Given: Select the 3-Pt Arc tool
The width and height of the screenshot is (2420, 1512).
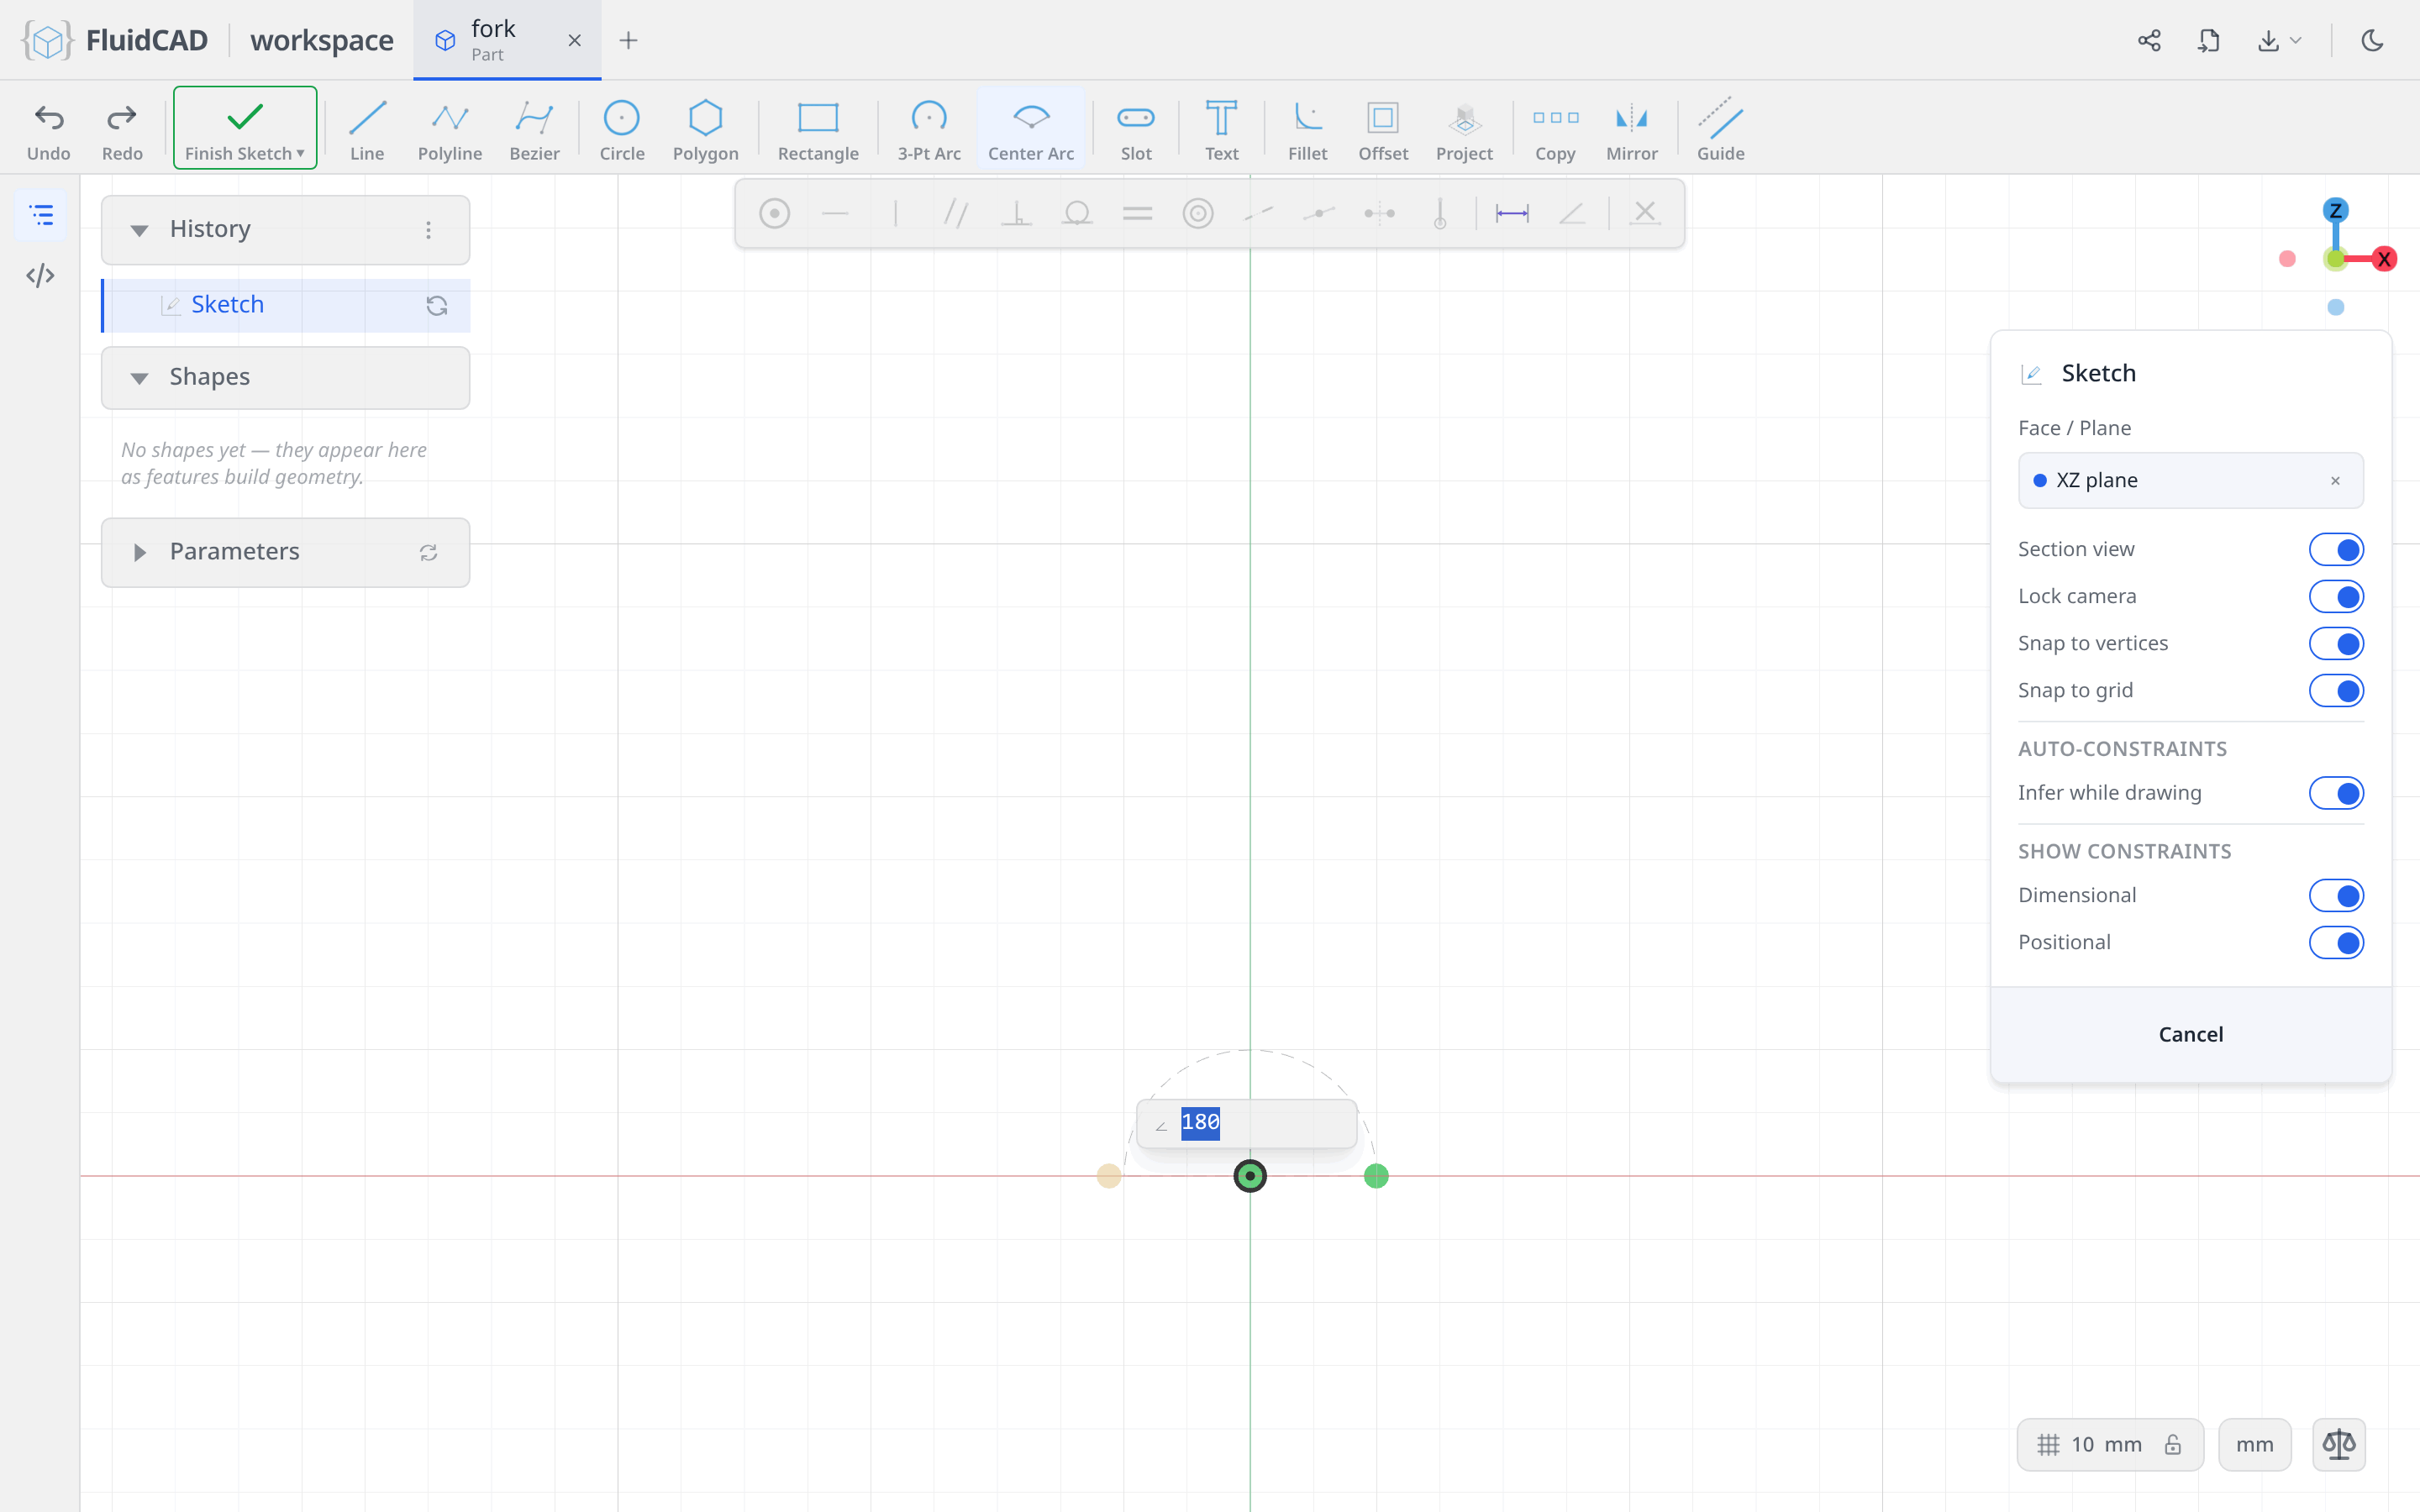Looking at the screenshot, I should pos(928,129).
